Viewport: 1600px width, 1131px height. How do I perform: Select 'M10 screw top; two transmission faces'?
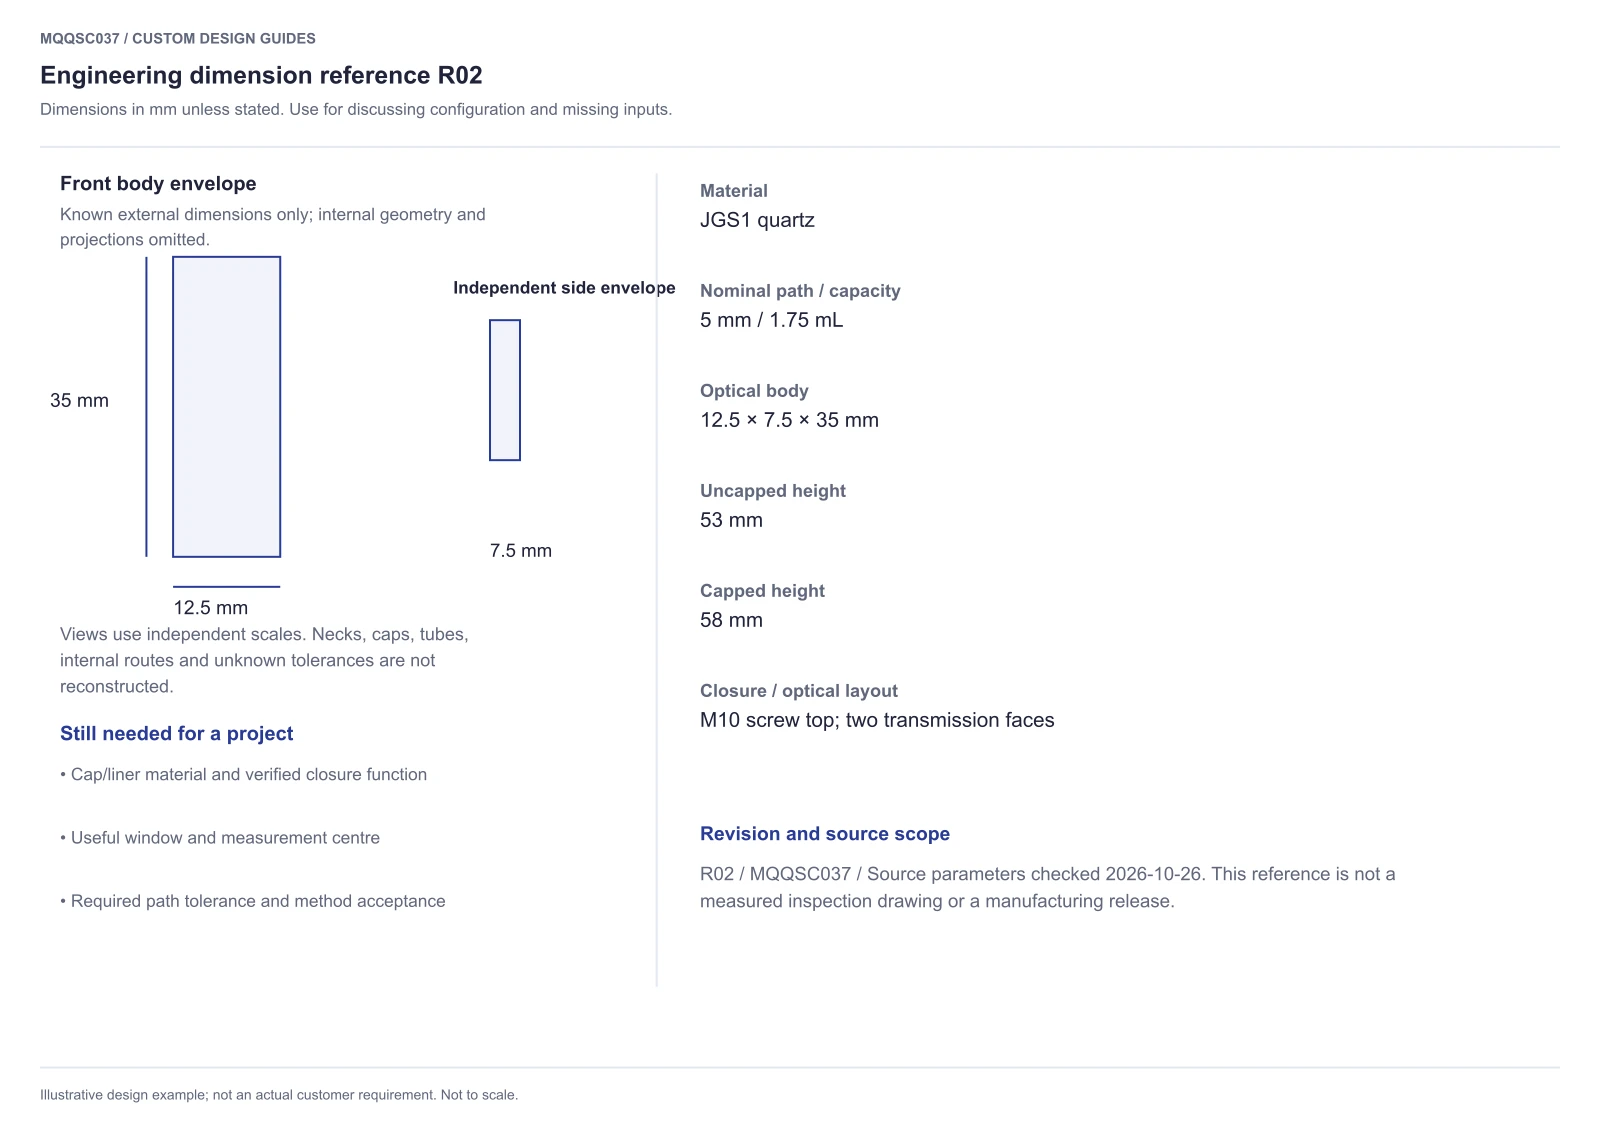click(877, 720)
